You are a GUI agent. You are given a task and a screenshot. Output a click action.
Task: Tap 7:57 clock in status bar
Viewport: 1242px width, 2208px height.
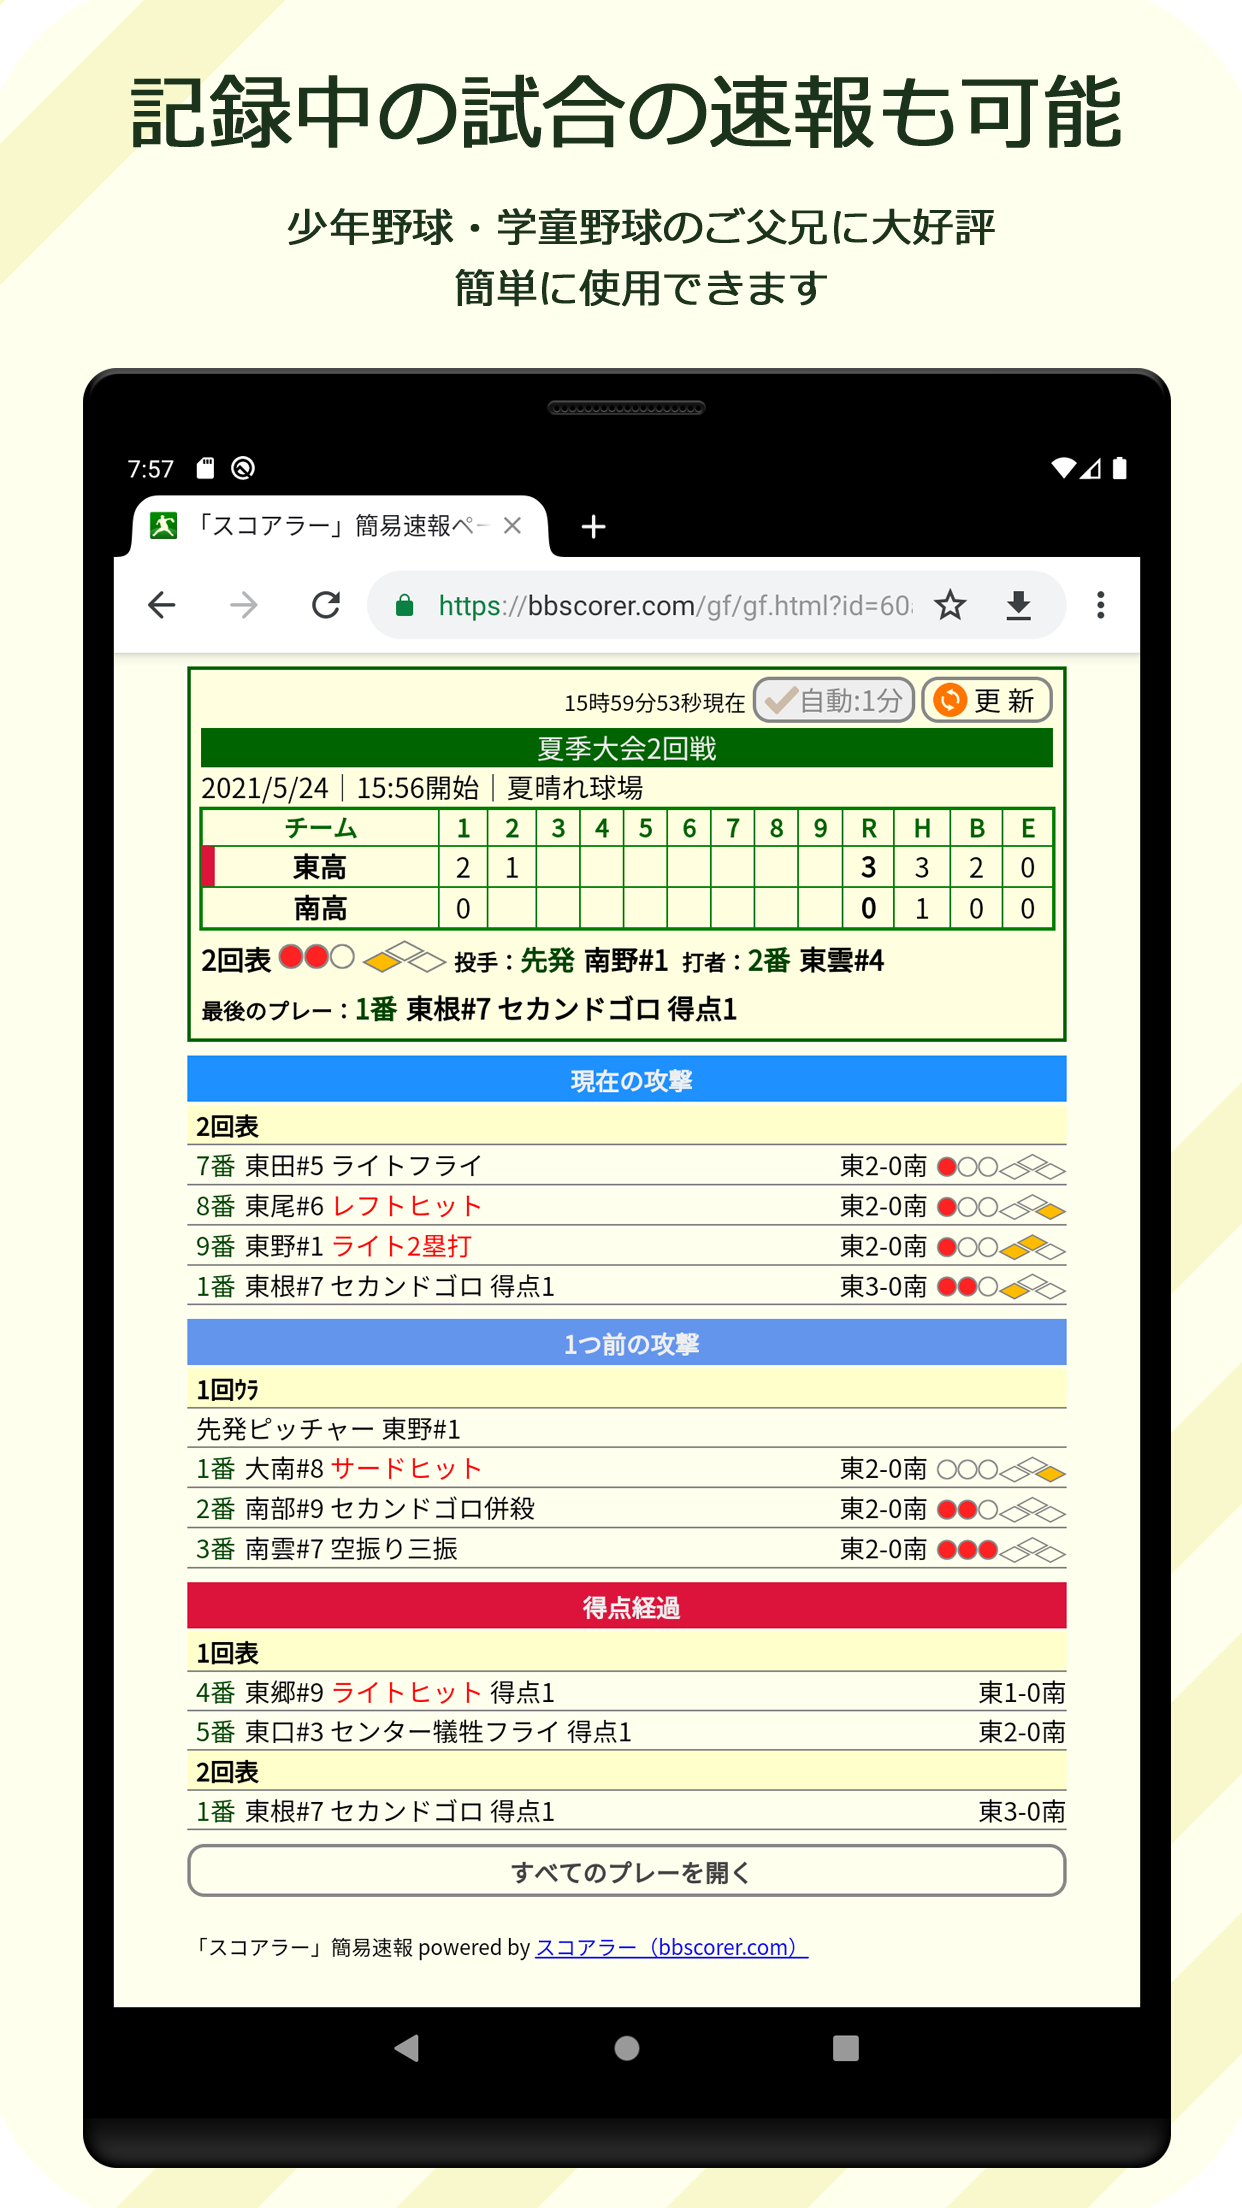[x=151, y=468]
